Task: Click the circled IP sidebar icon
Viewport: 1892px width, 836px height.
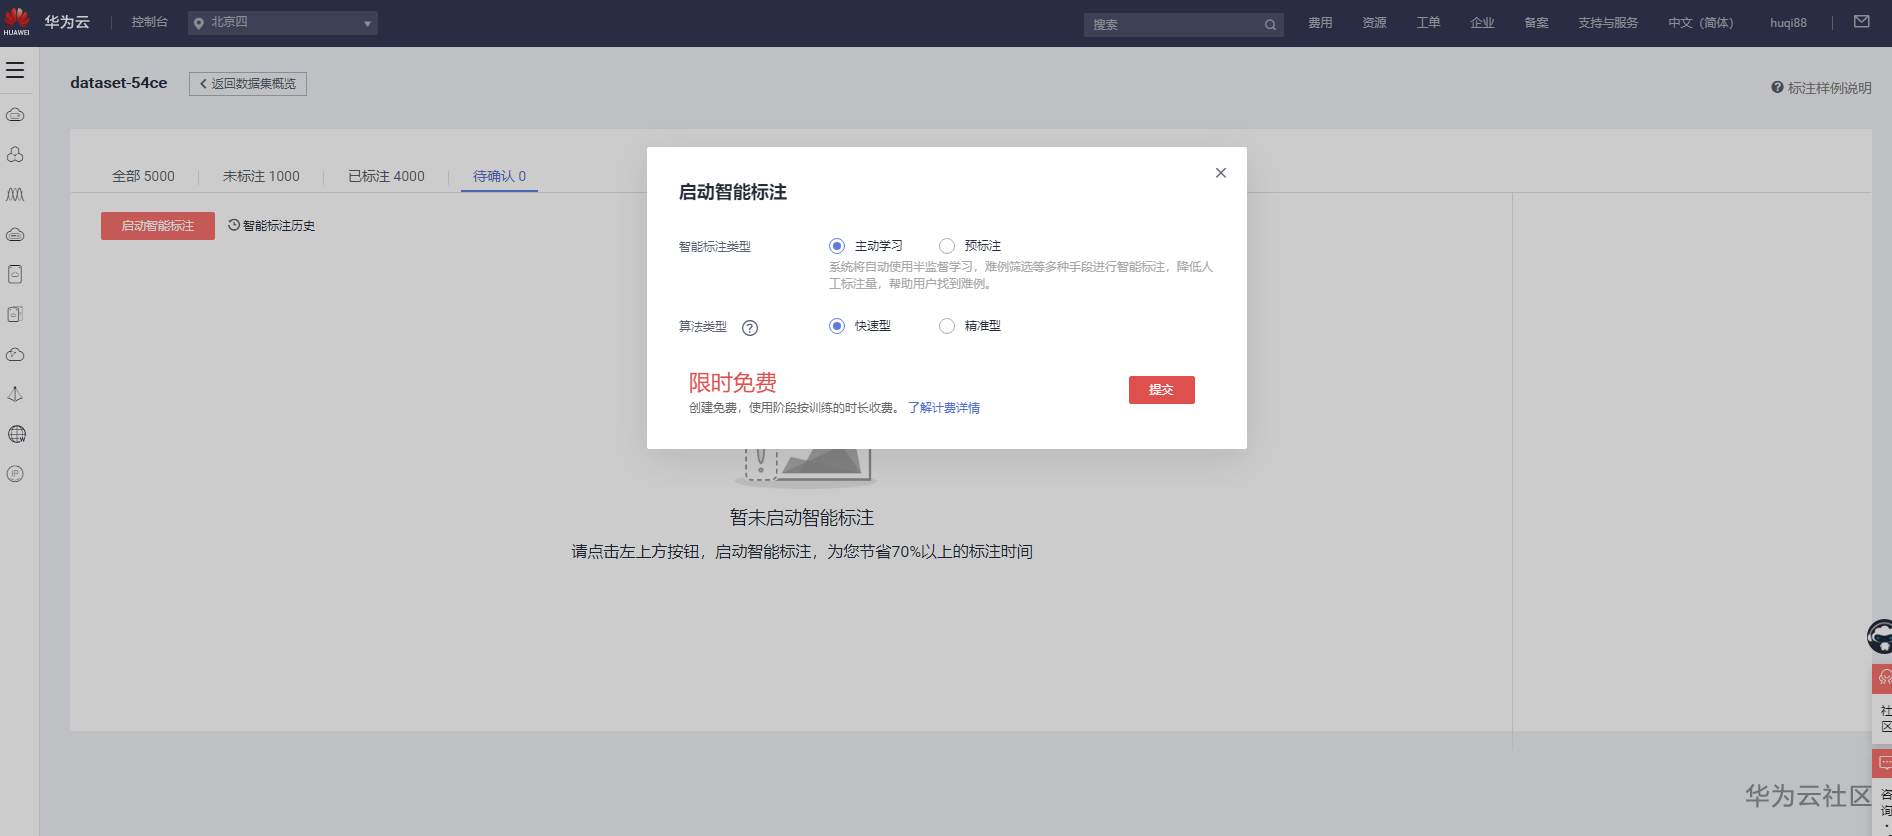Action: 15,474
